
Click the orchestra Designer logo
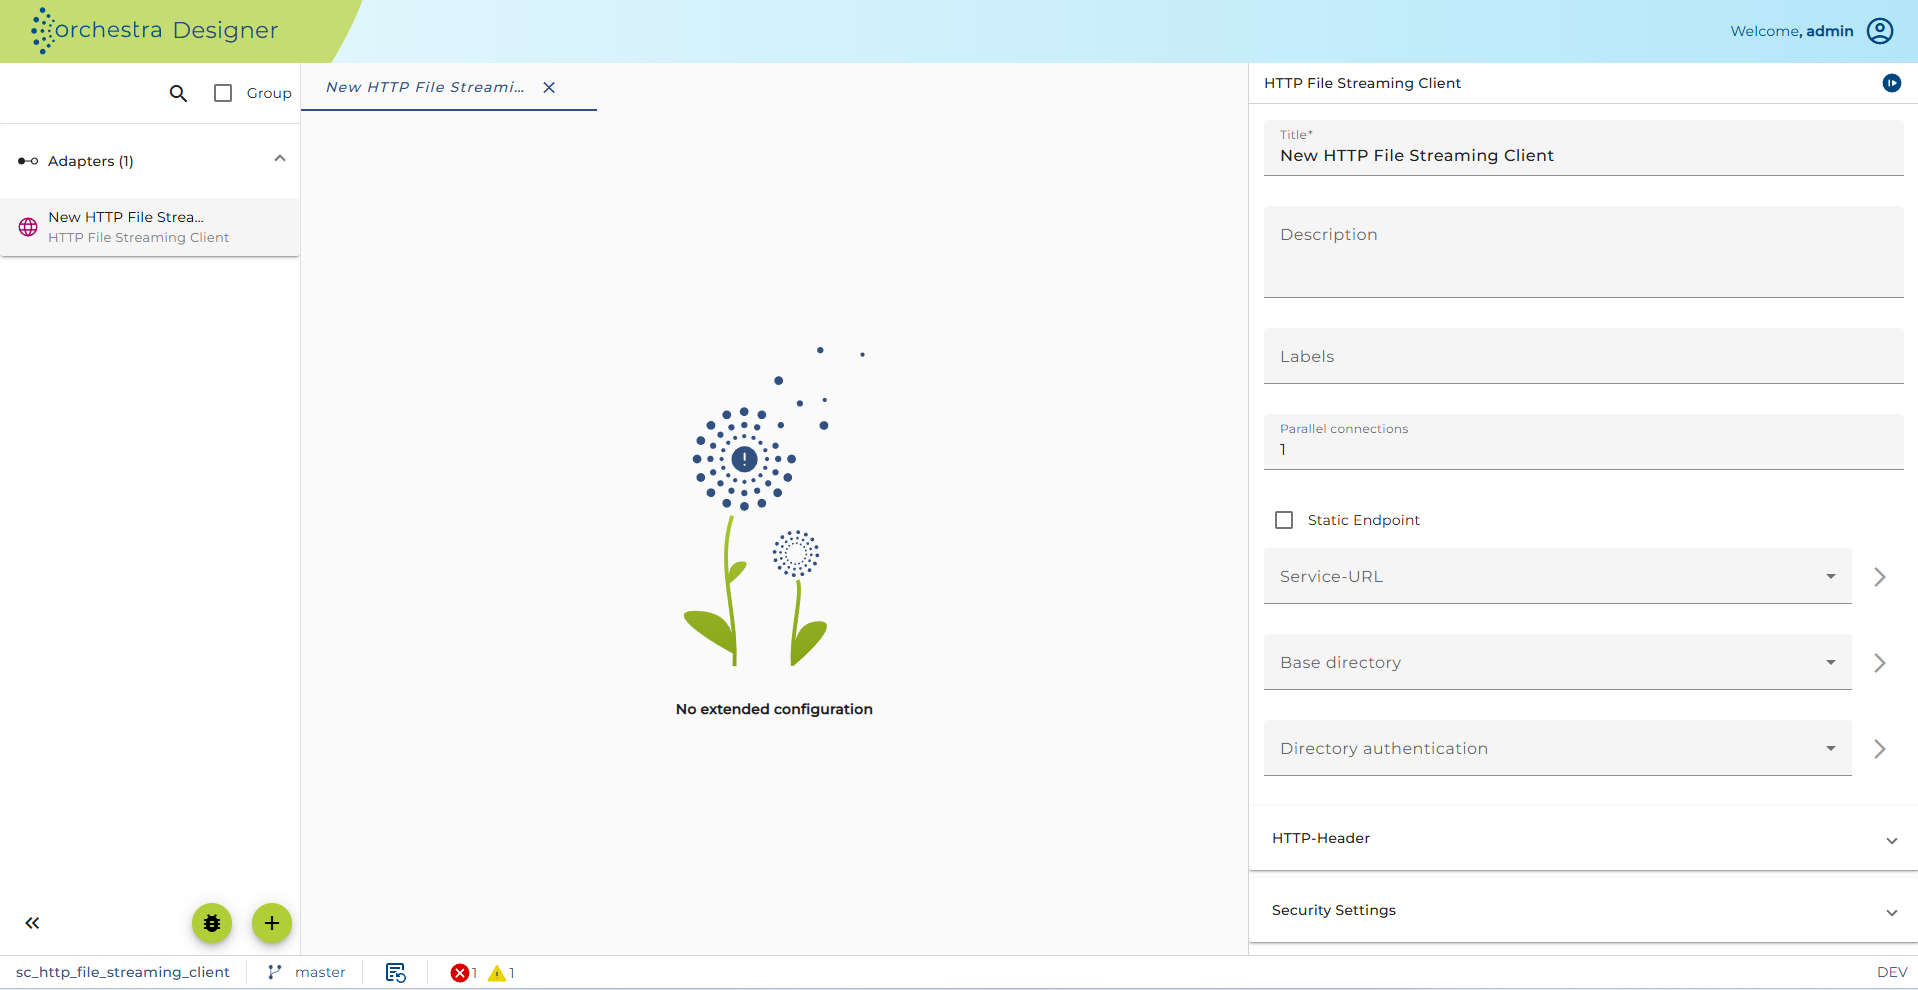pos(155,31)
